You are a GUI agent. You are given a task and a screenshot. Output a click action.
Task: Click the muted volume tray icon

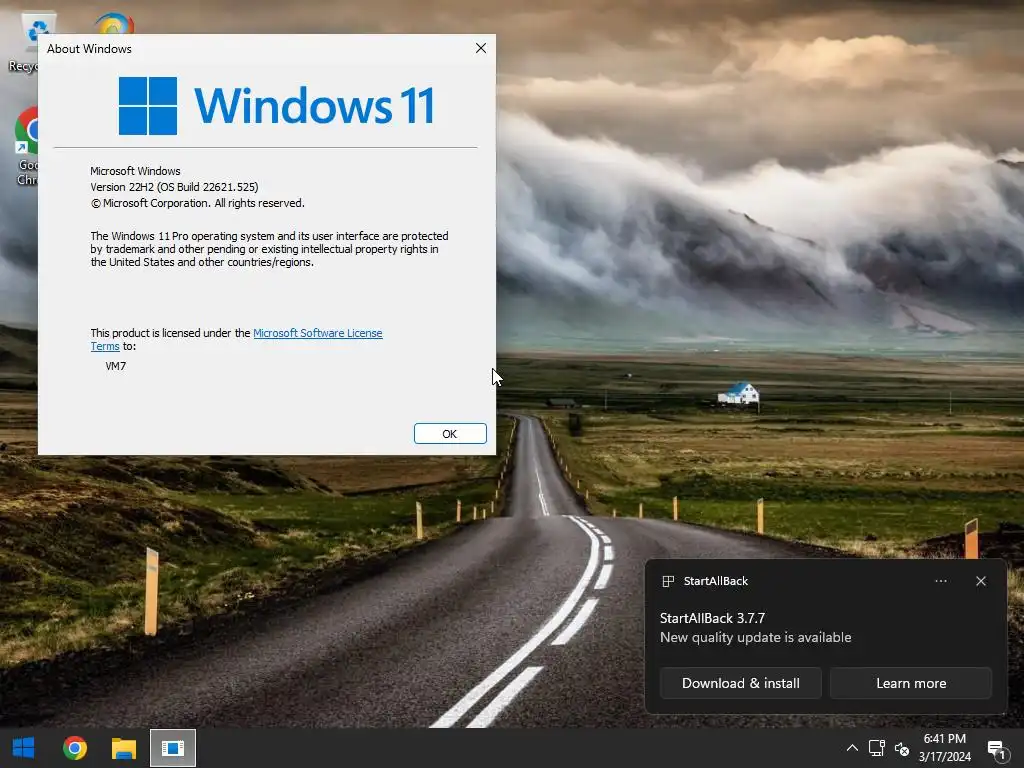[x=902, y=748]
